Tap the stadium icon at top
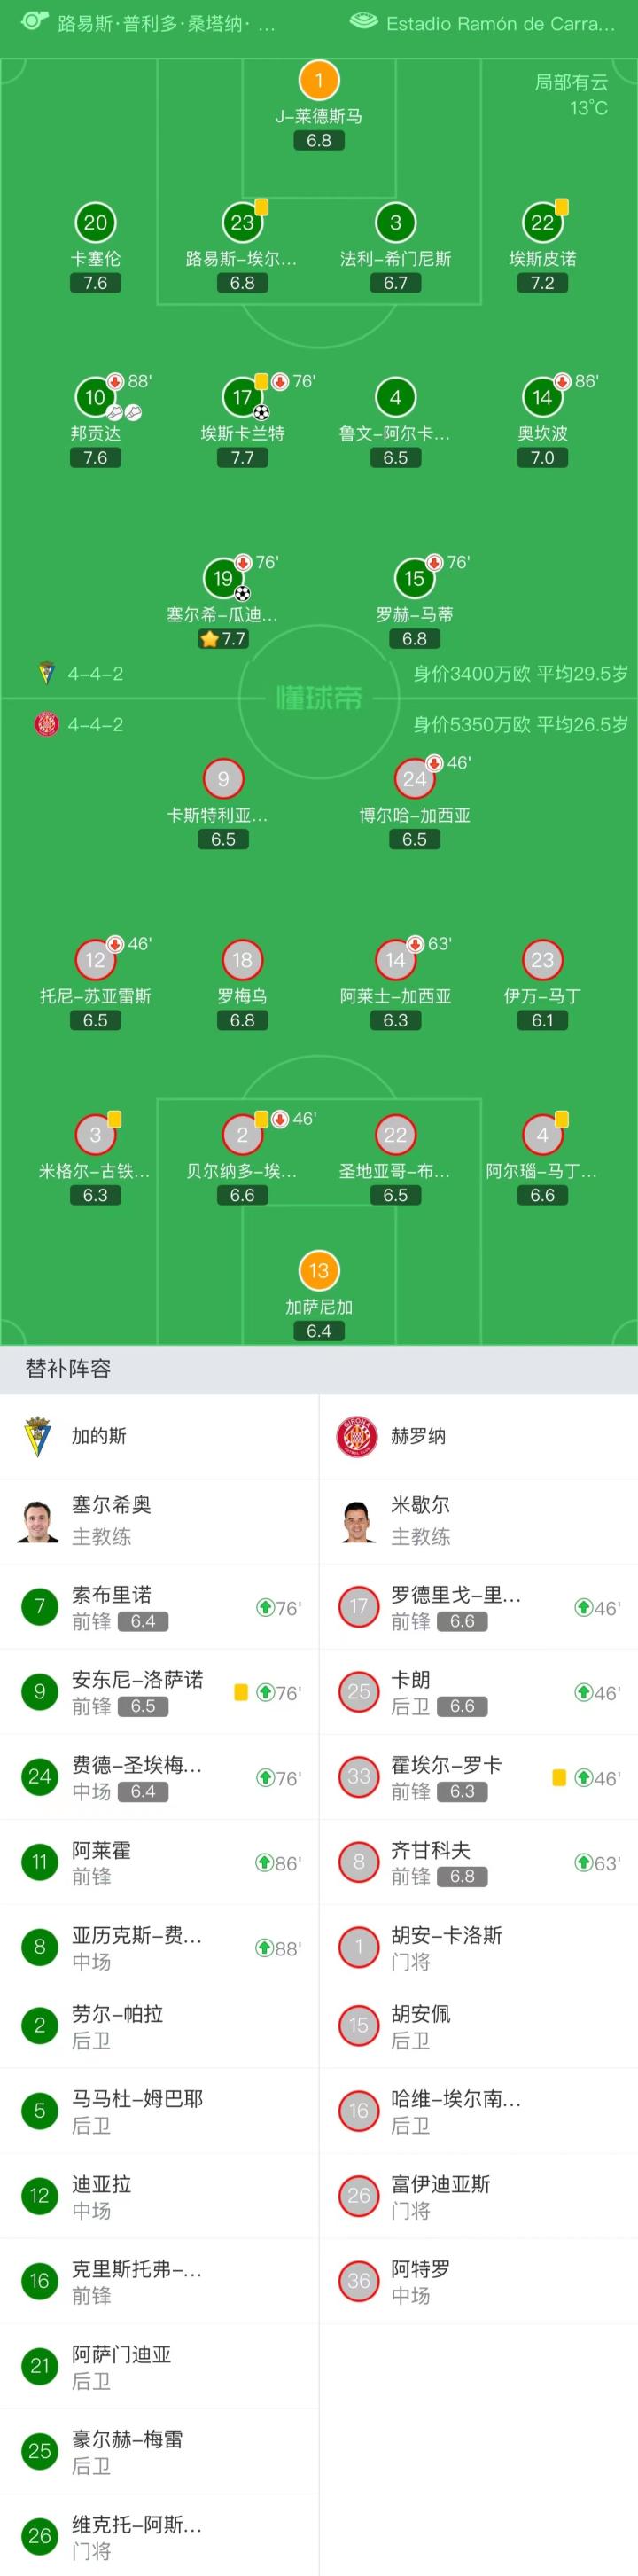638x2576 pixels. click(x=363, y=22)
